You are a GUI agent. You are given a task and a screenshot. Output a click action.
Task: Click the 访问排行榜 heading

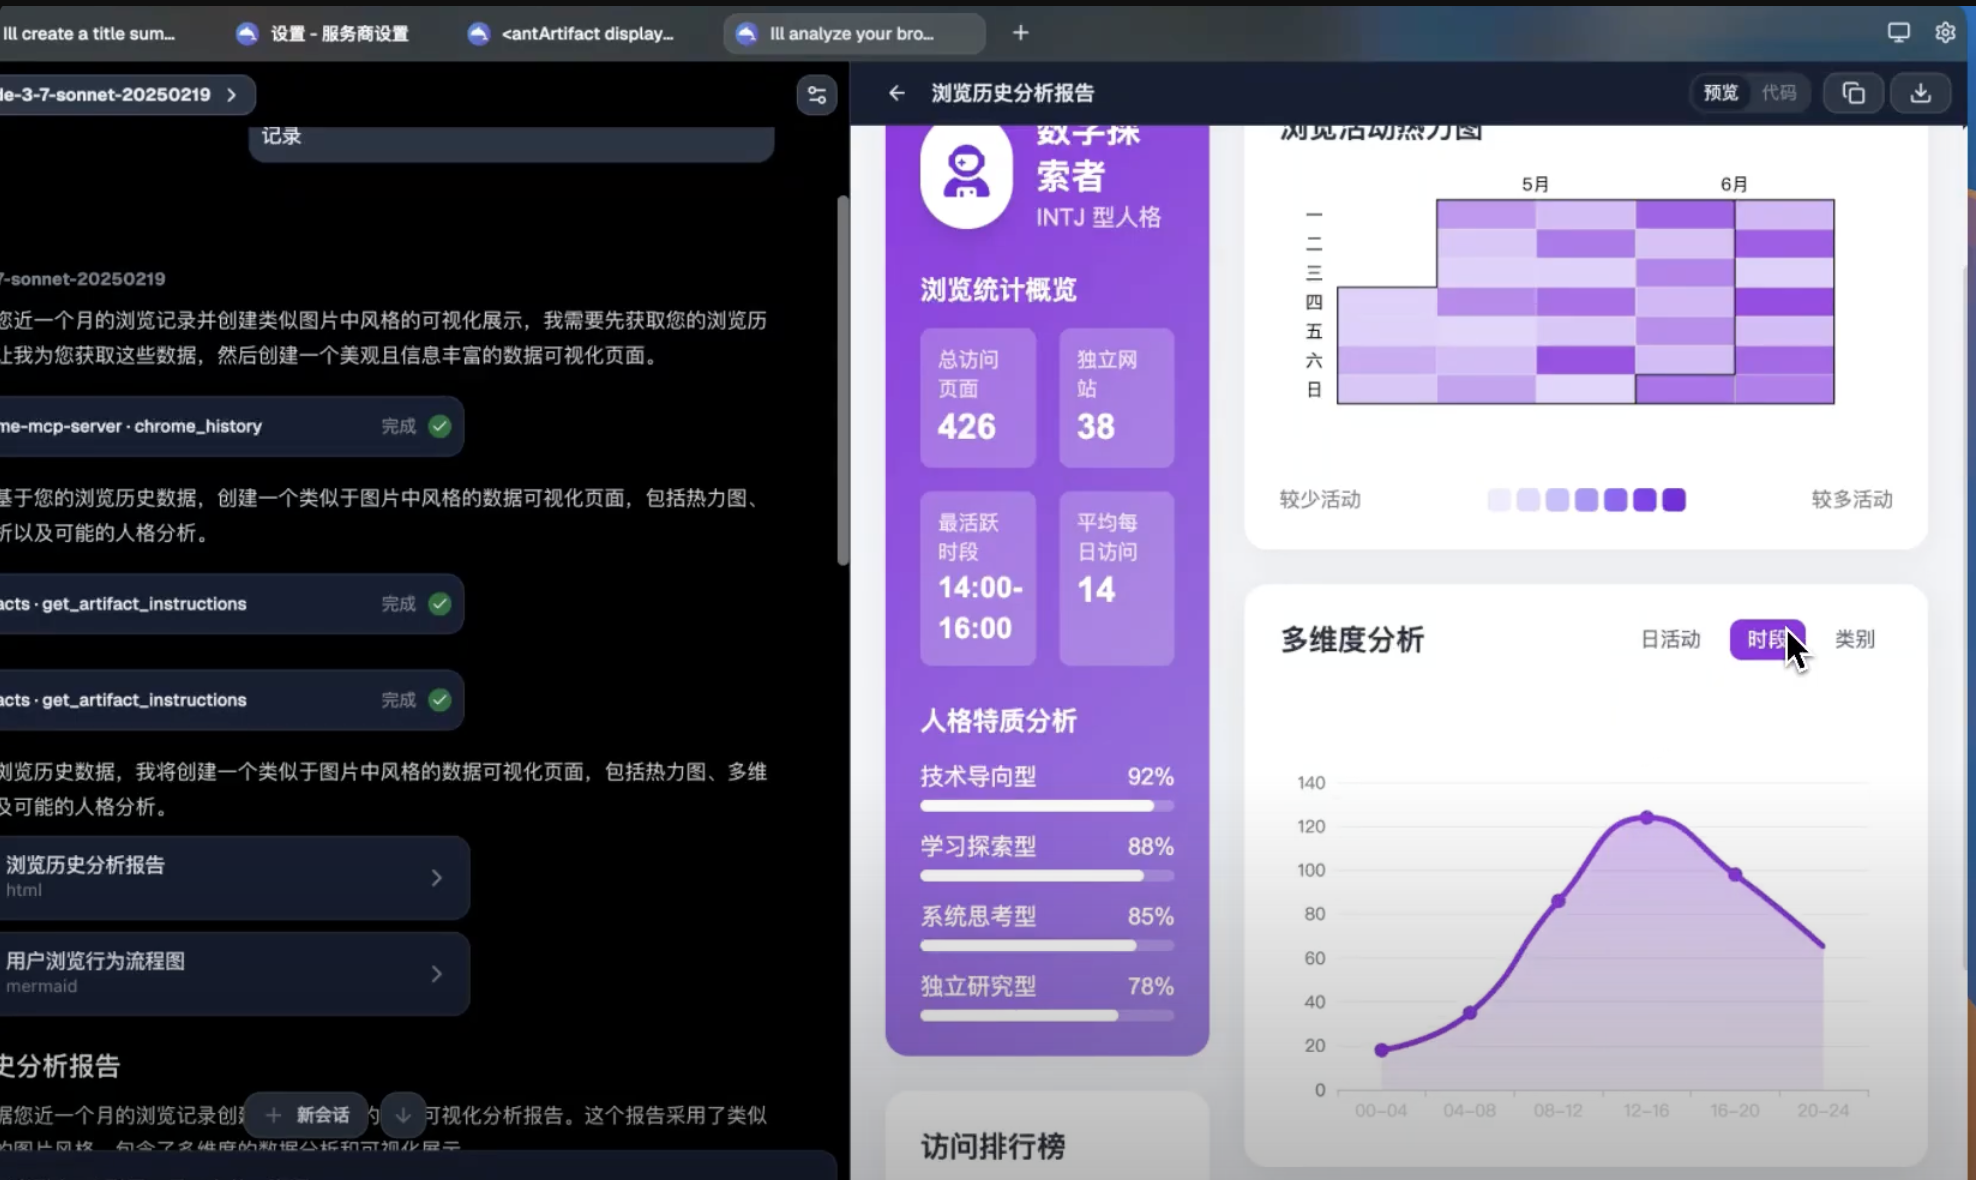click(x=992, y=1146)
